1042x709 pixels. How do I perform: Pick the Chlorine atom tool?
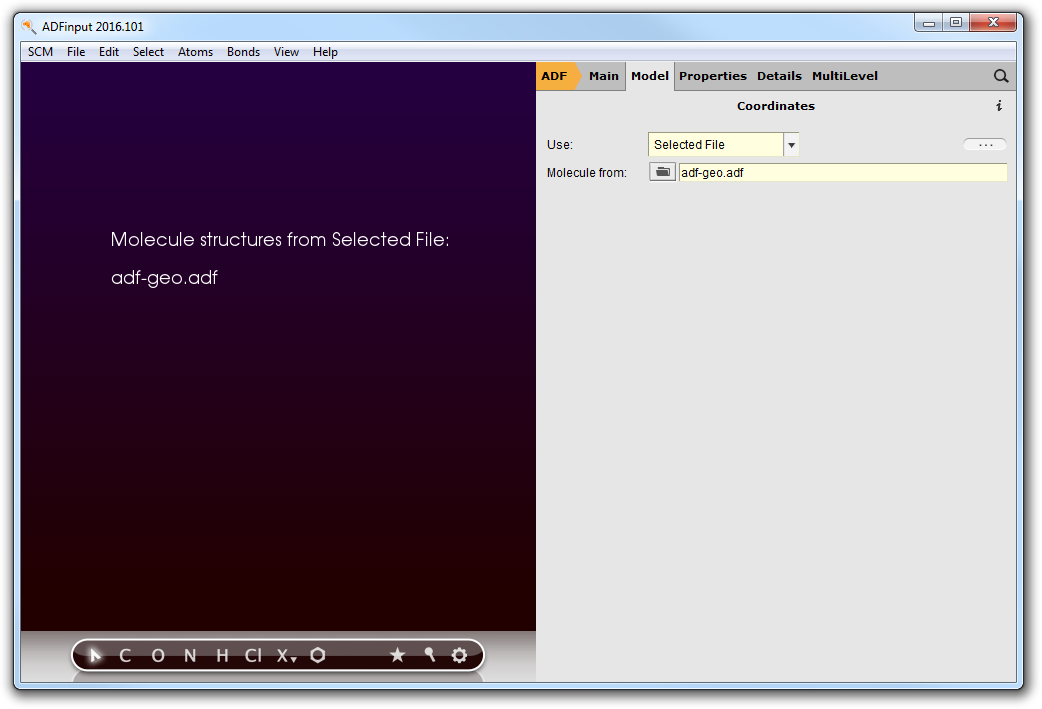click(x=253, y=656)
